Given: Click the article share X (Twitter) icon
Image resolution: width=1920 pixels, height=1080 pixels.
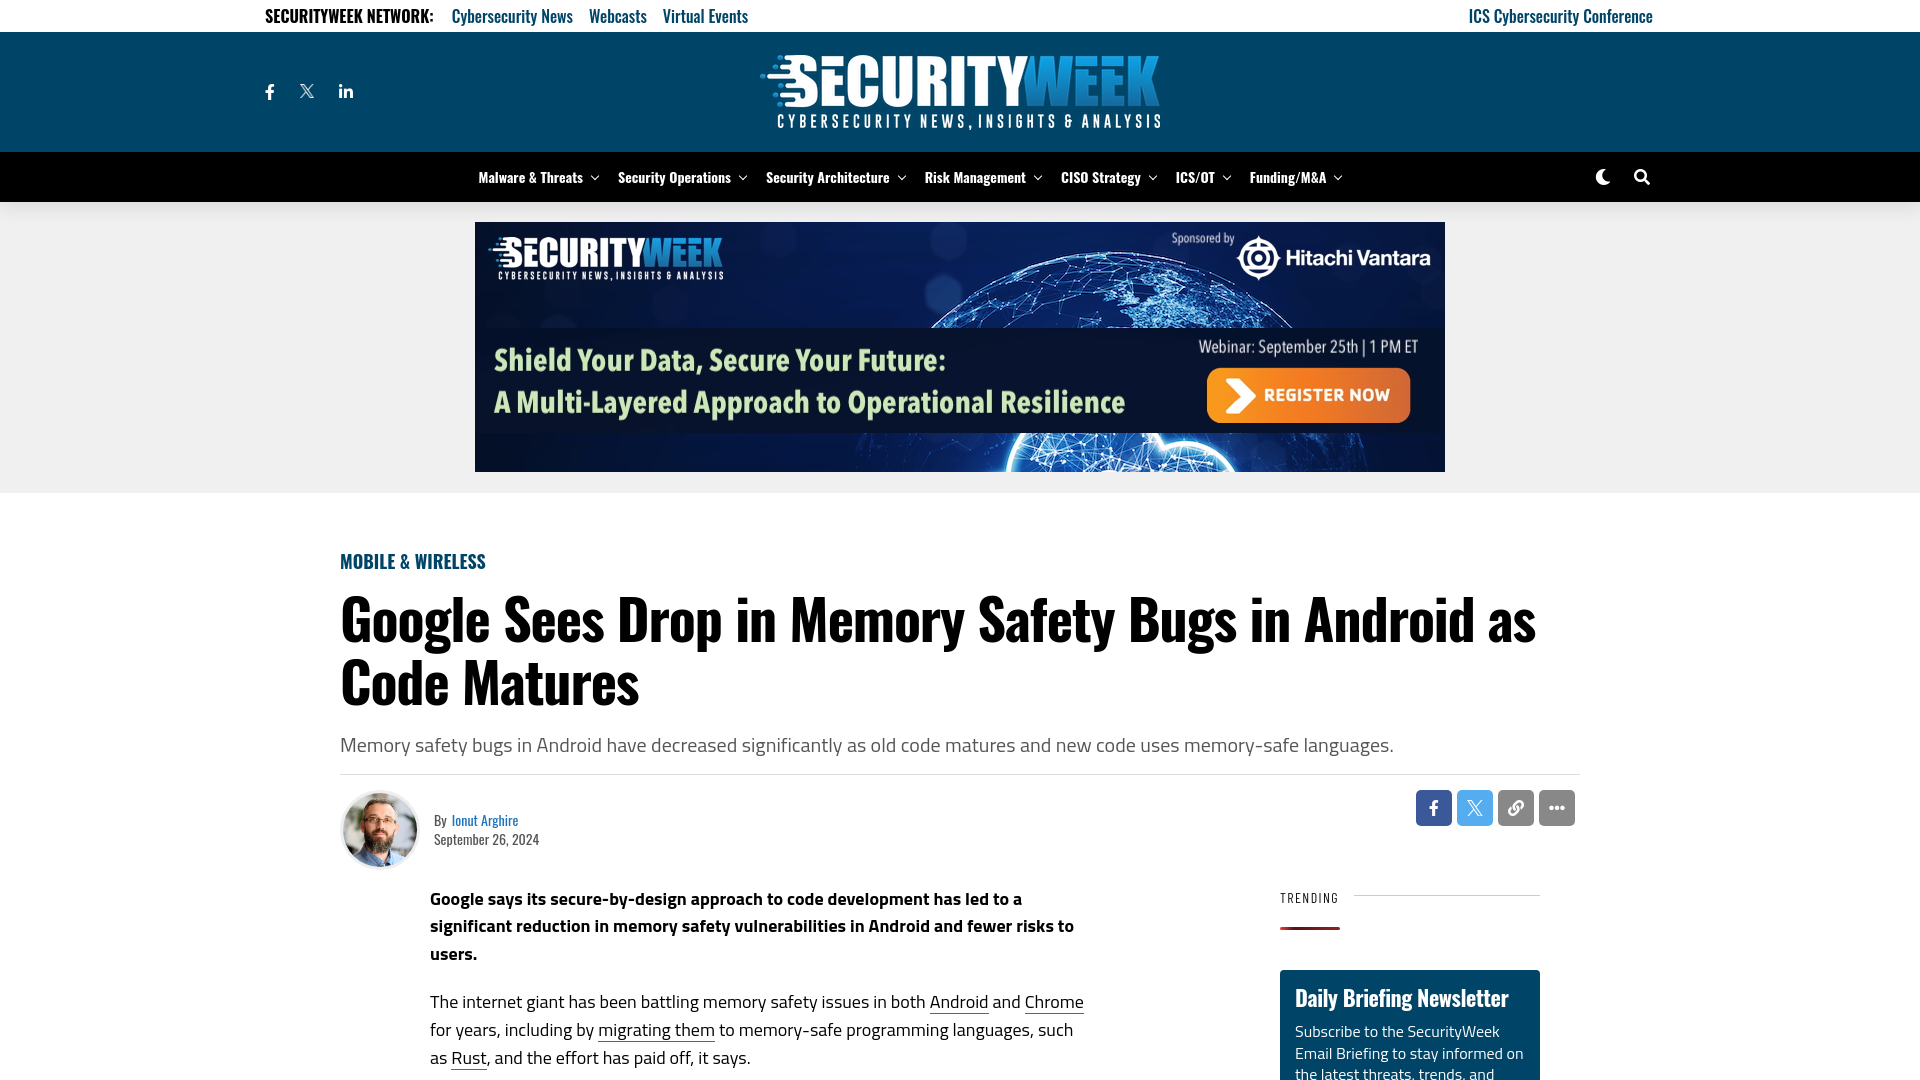Looking at the screenshot, I should pyautogui.click(x=1474, y=807).
